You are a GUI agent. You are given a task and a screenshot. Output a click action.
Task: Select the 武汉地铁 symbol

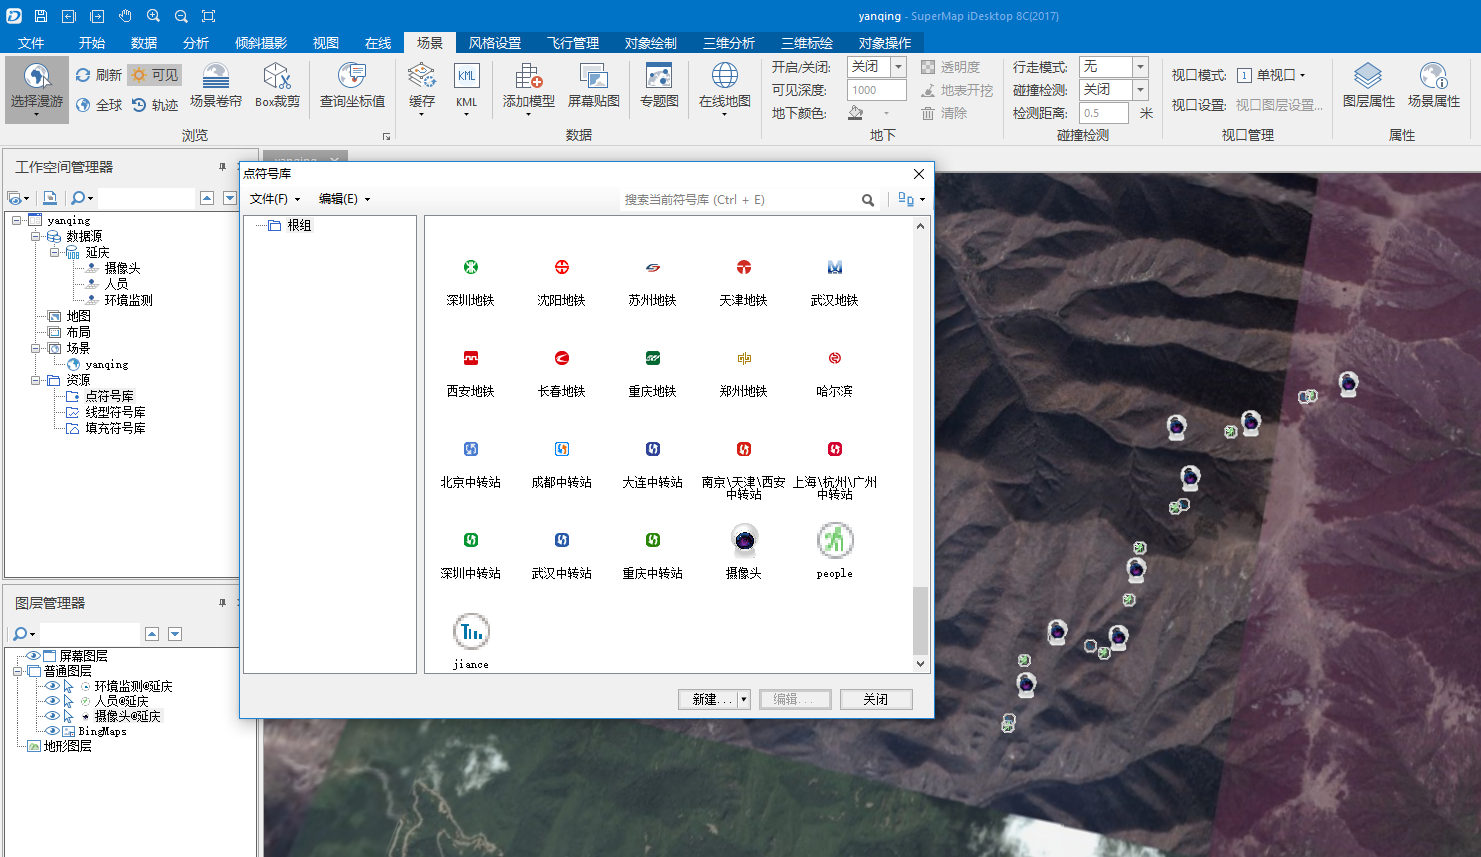click(835, 282)
